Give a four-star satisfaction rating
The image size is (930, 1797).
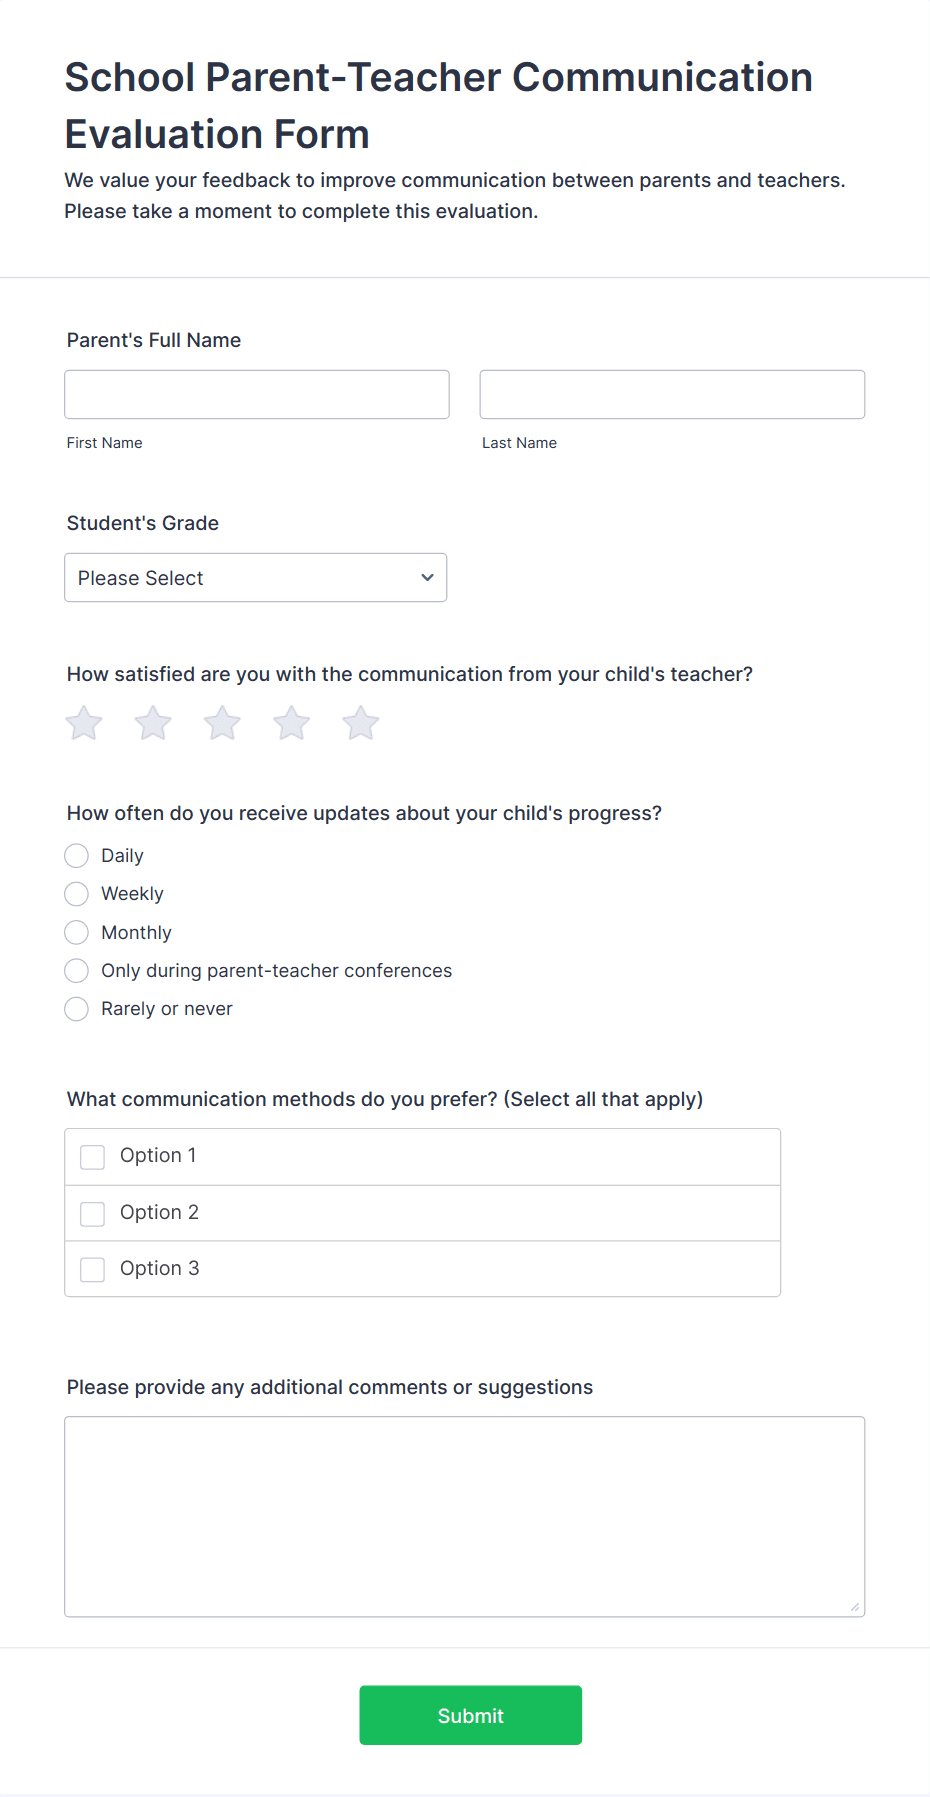tap(291, 723)
